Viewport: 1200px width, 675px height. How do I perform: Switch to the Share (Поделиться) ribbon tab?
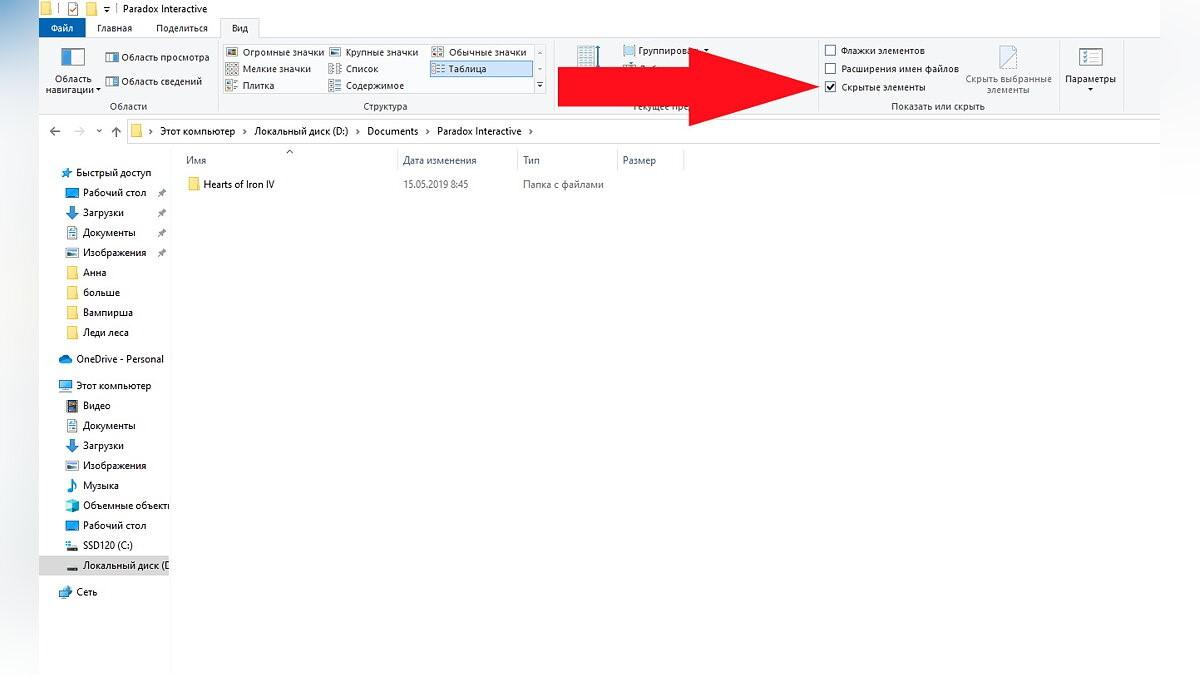[183, 28]
